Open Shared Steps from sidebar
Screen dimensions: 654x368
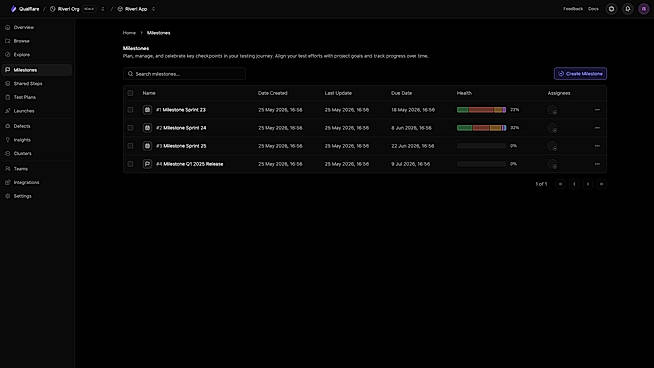(37, 83)
